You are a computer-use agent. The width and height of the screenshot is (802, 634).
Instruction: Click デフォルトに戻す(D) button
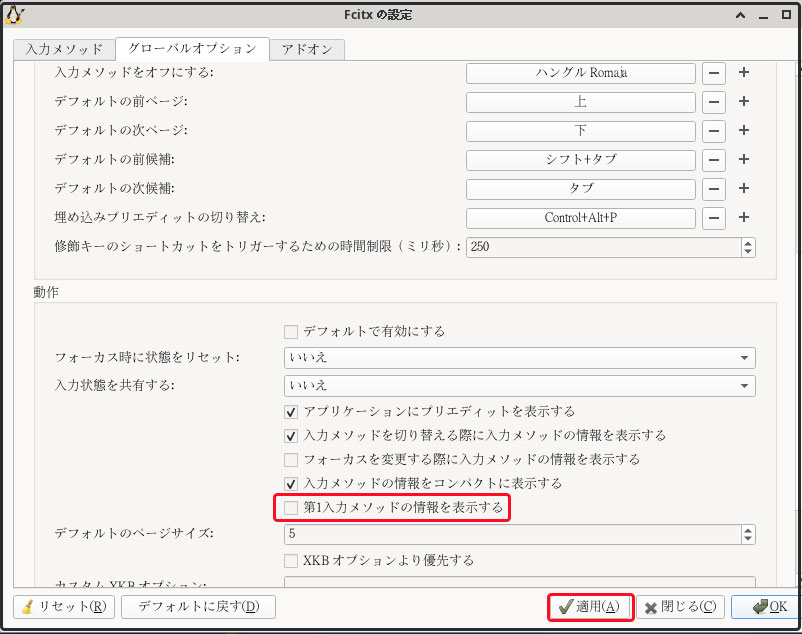(x=198, y=607)
